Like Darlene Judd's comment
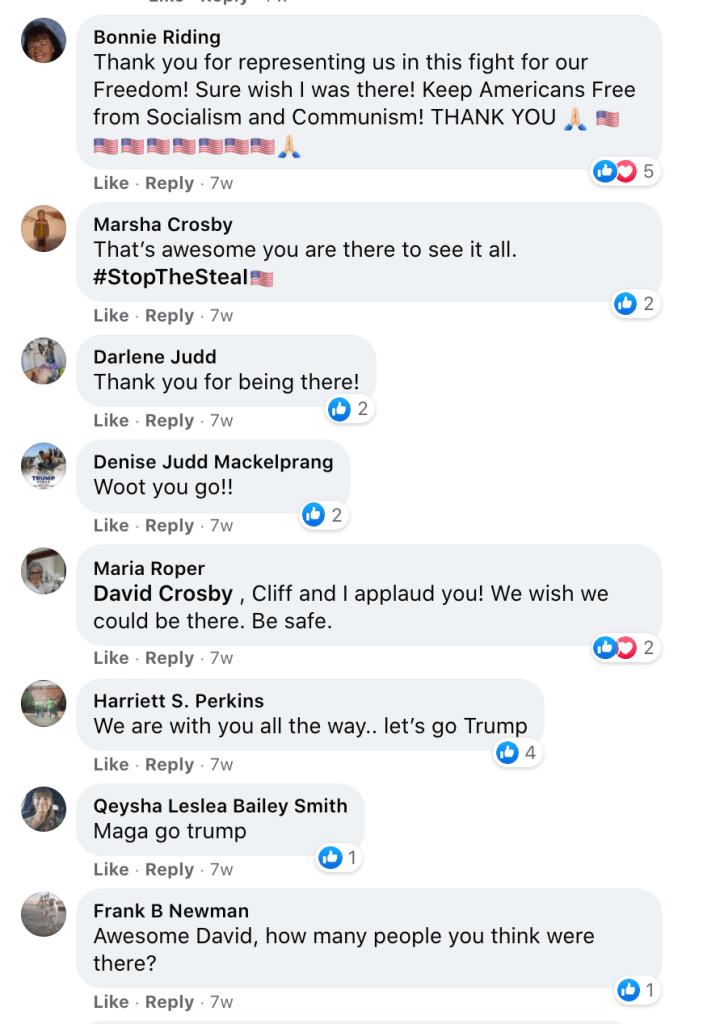 tap(111, 421)
